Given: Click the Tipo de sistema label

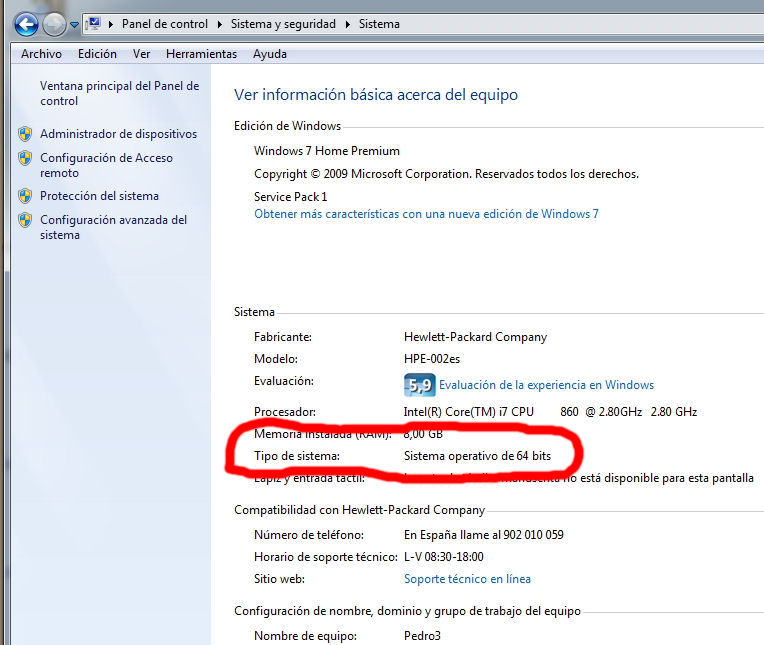Looking at the screenshot, I should 297,456.
